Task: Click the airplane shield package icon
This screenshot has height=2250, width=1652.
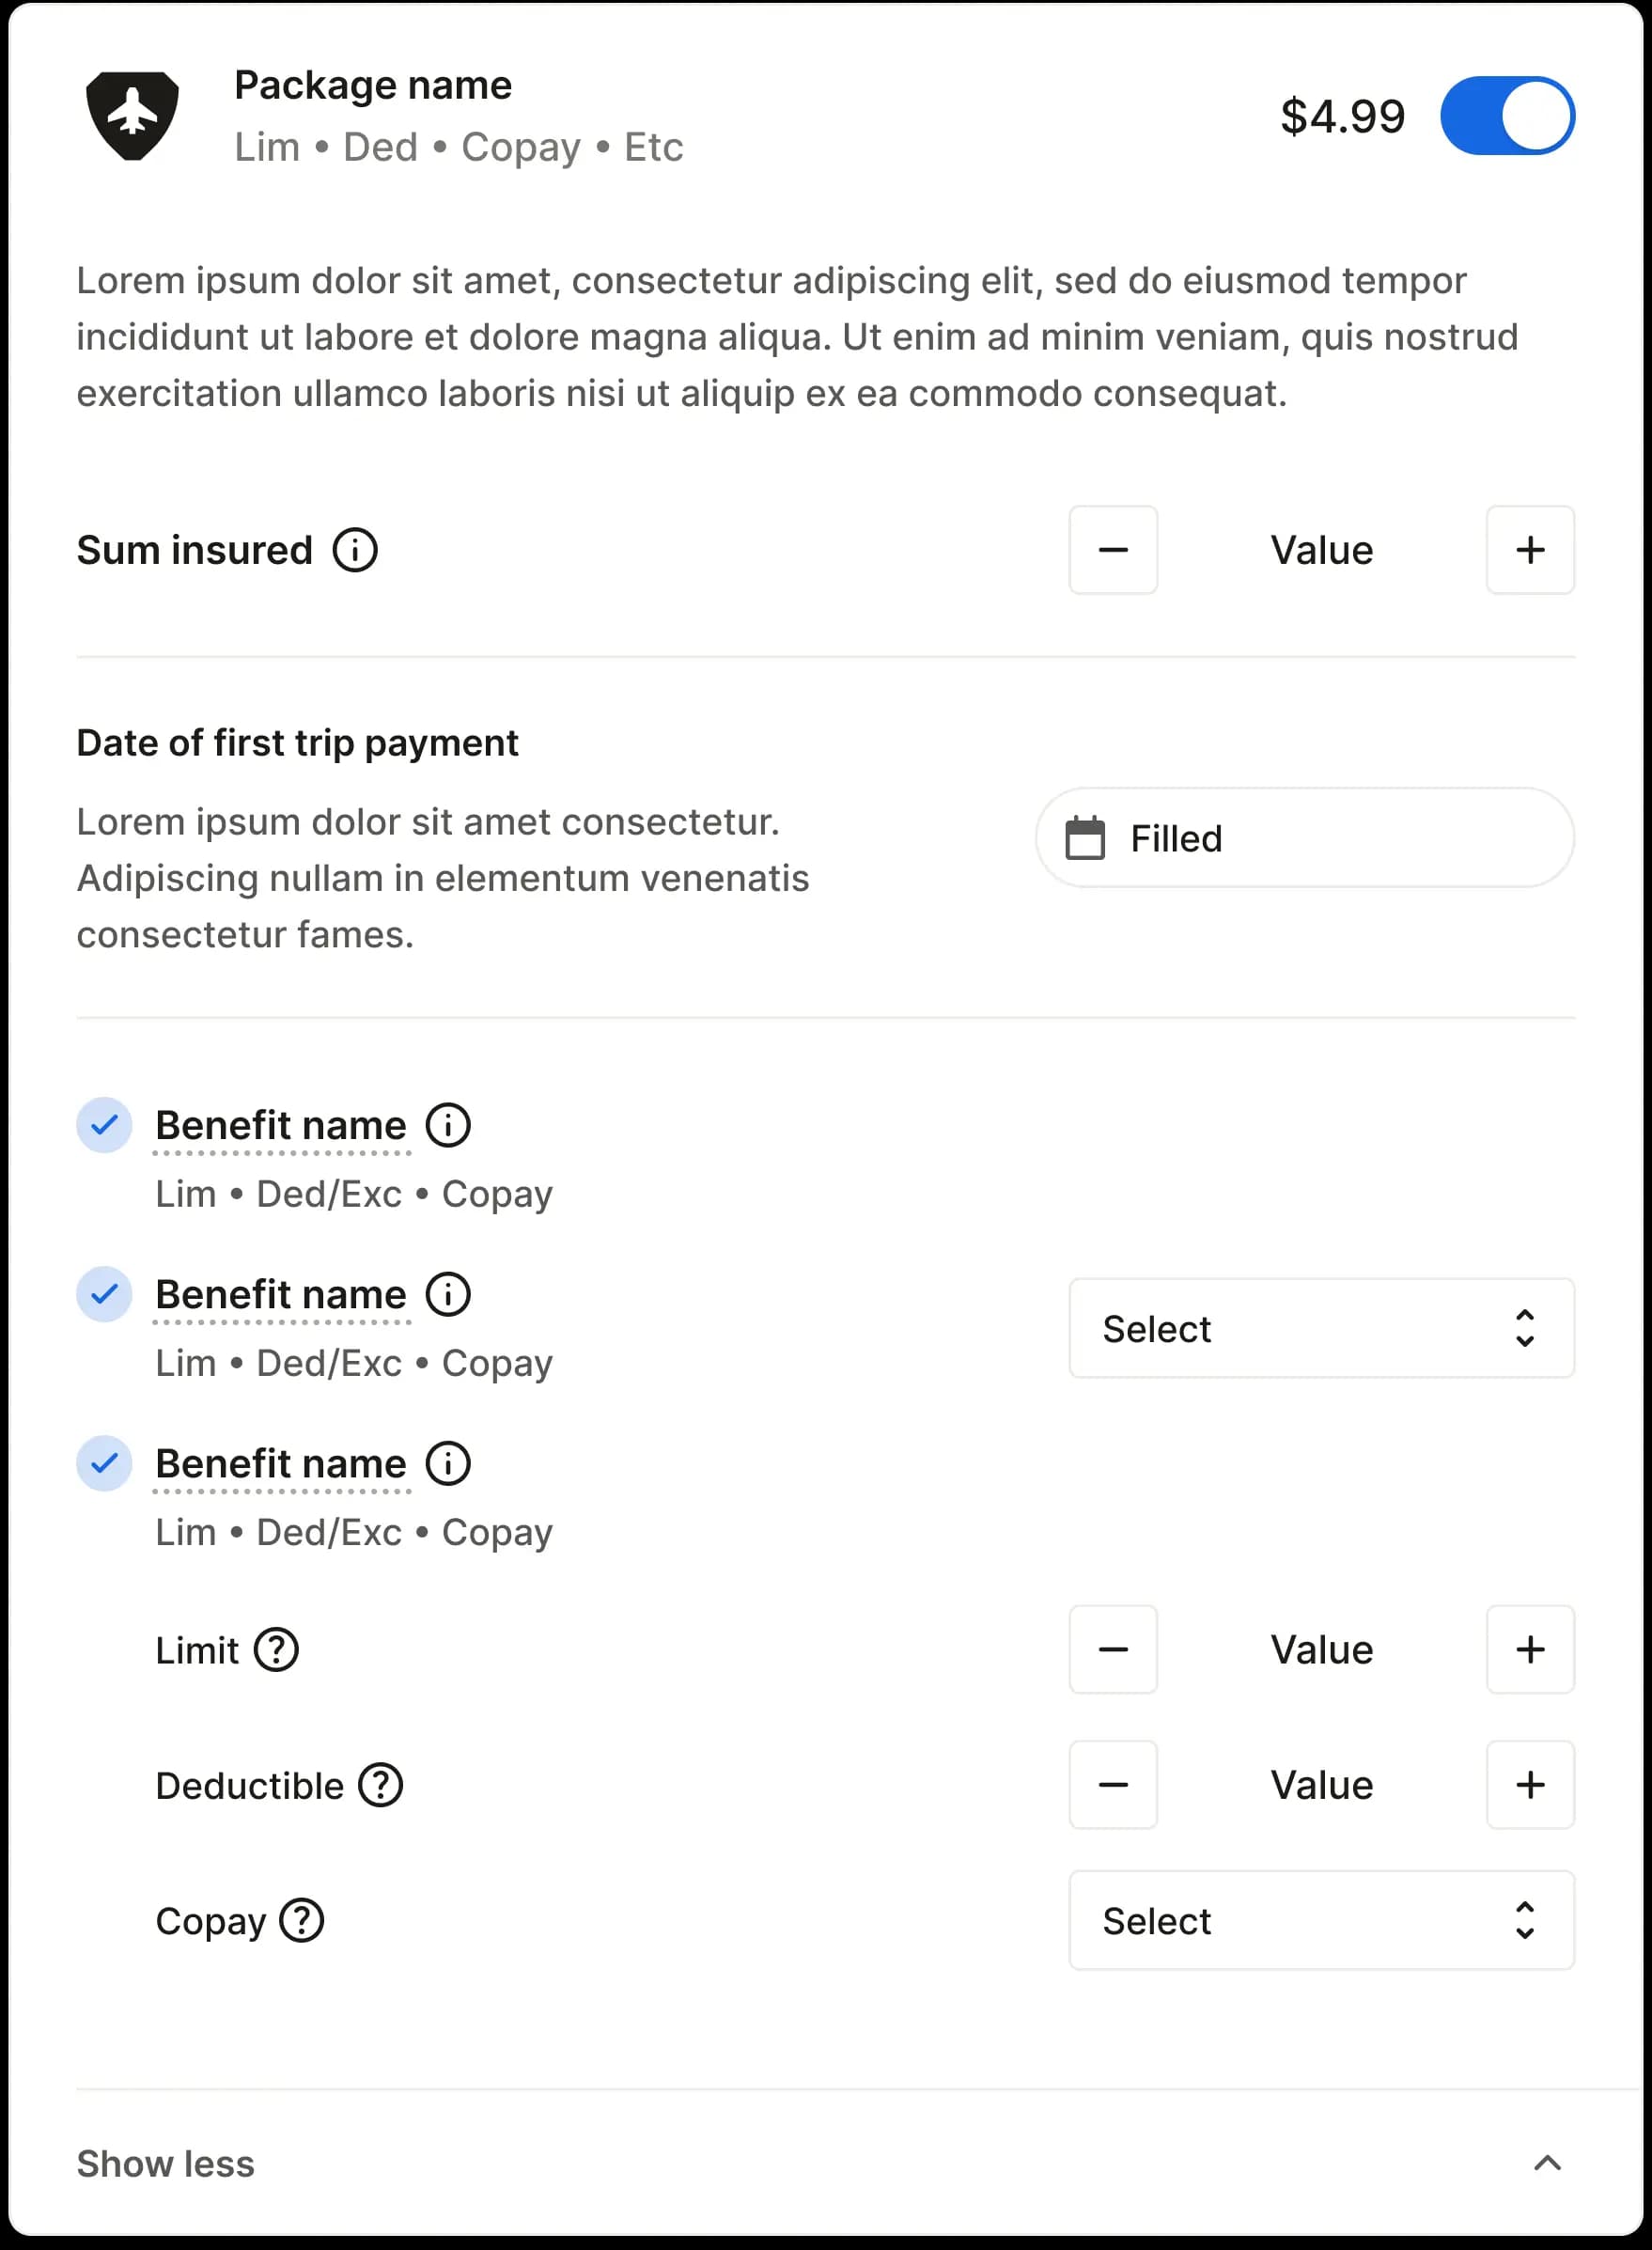Action: 132,115
